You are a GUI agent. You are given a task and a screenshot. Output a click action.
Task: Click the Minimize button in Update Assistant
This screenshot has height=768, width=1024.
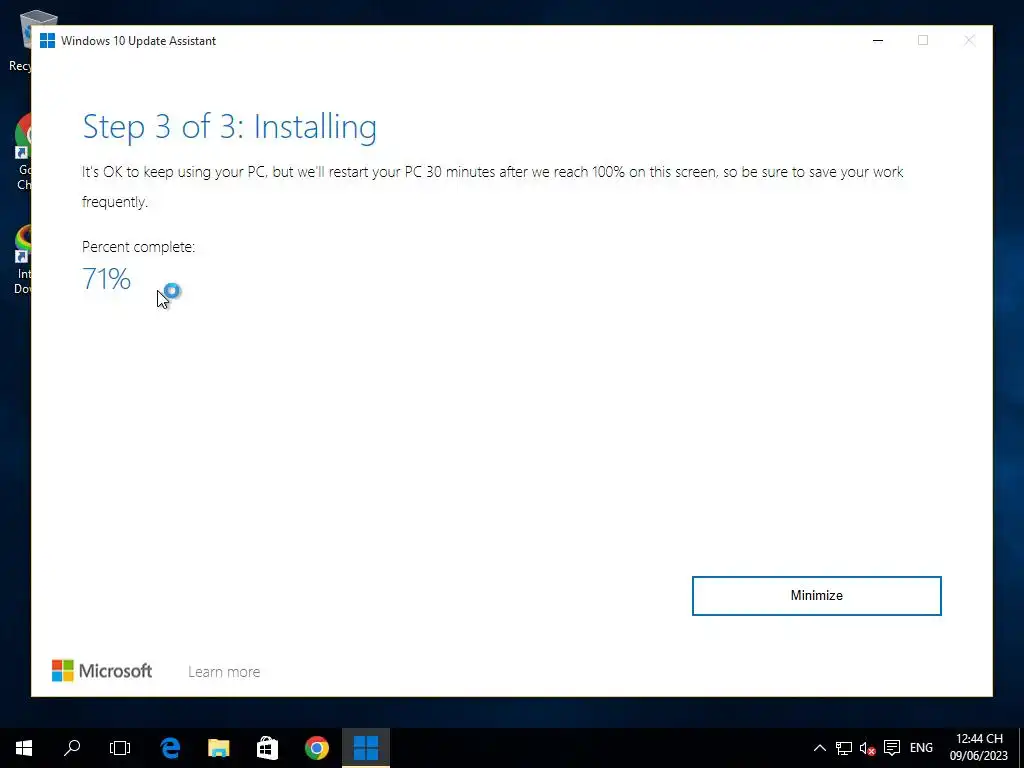point(816,596)
